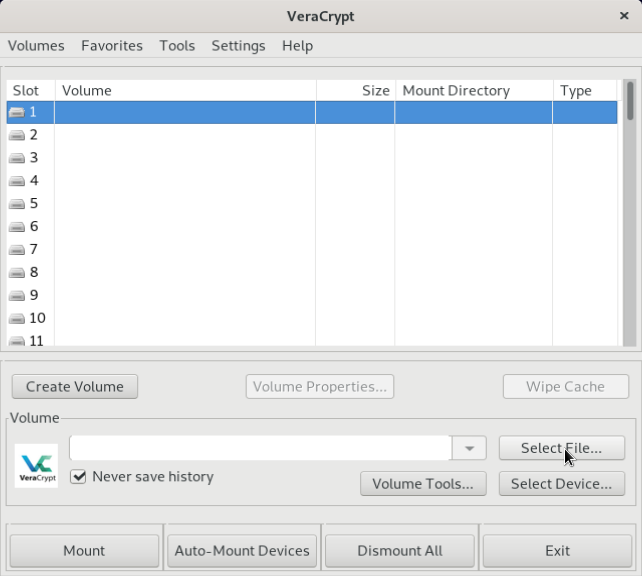
Task: Select the drive icon for slot 10
Action: [x=17, y=318]
